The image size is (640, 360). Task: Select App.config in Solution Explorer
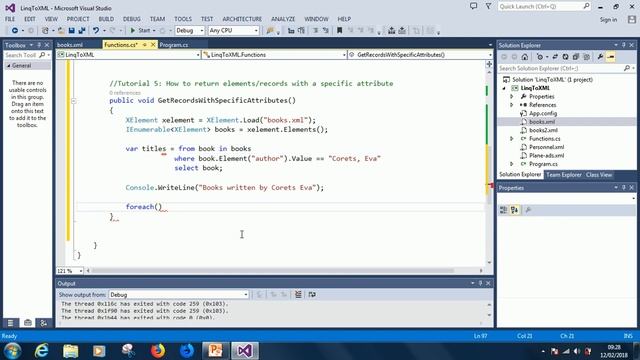(543, 113)
